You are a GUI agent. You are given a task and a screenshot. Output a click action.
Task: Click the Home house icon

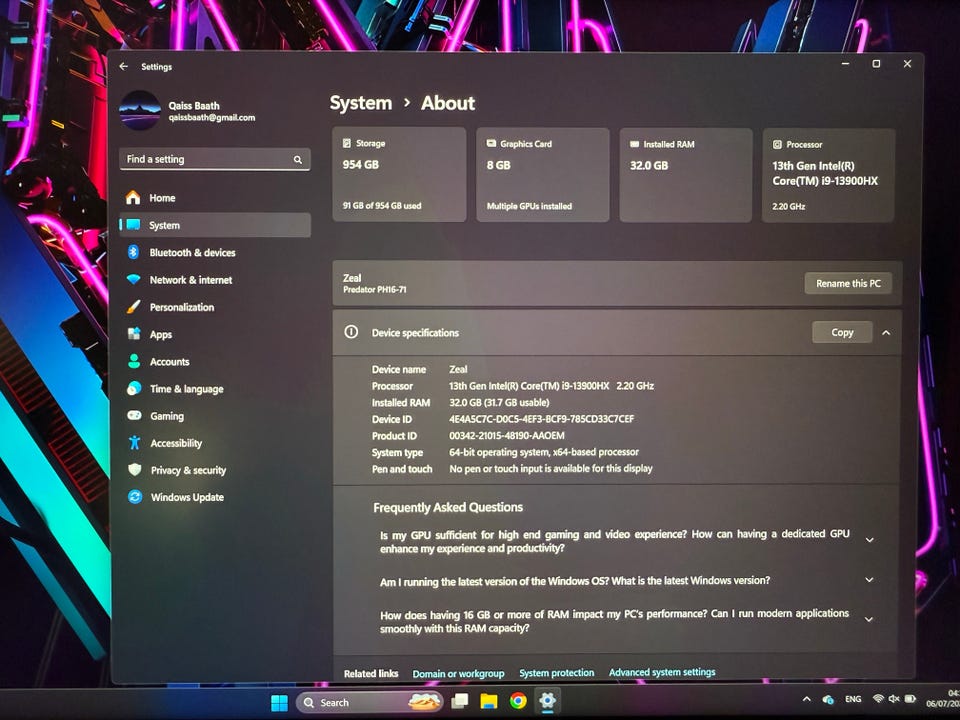pos(133,197)
